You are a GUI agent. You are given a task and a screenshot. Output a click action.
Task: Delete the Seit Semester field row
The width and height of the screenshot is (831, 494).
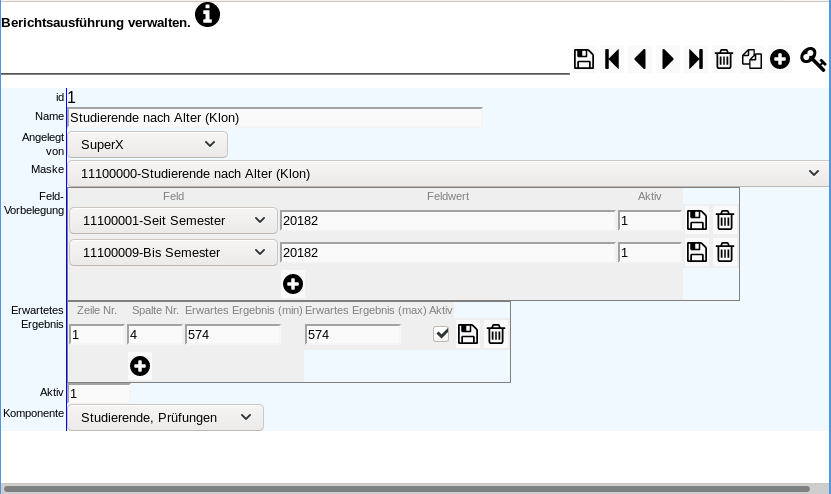[725, 220]
